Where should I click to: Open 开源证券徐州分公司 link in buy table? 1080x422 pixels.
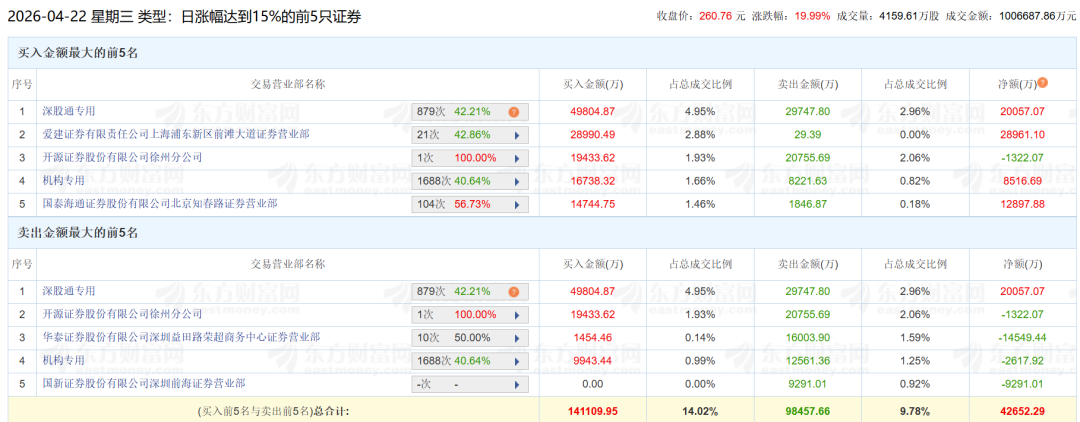pyautogui.click(x=122, y=157)
